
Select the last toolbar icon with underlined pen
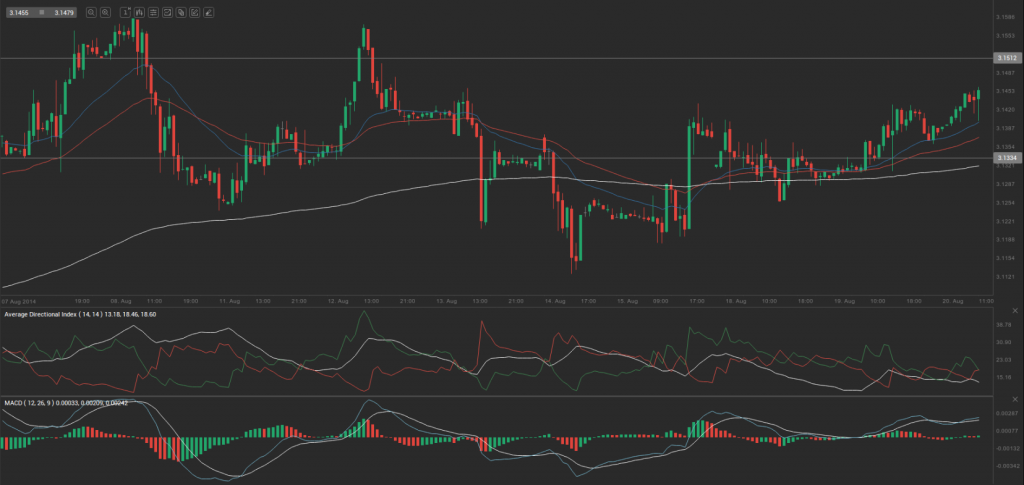coord(208,13)
